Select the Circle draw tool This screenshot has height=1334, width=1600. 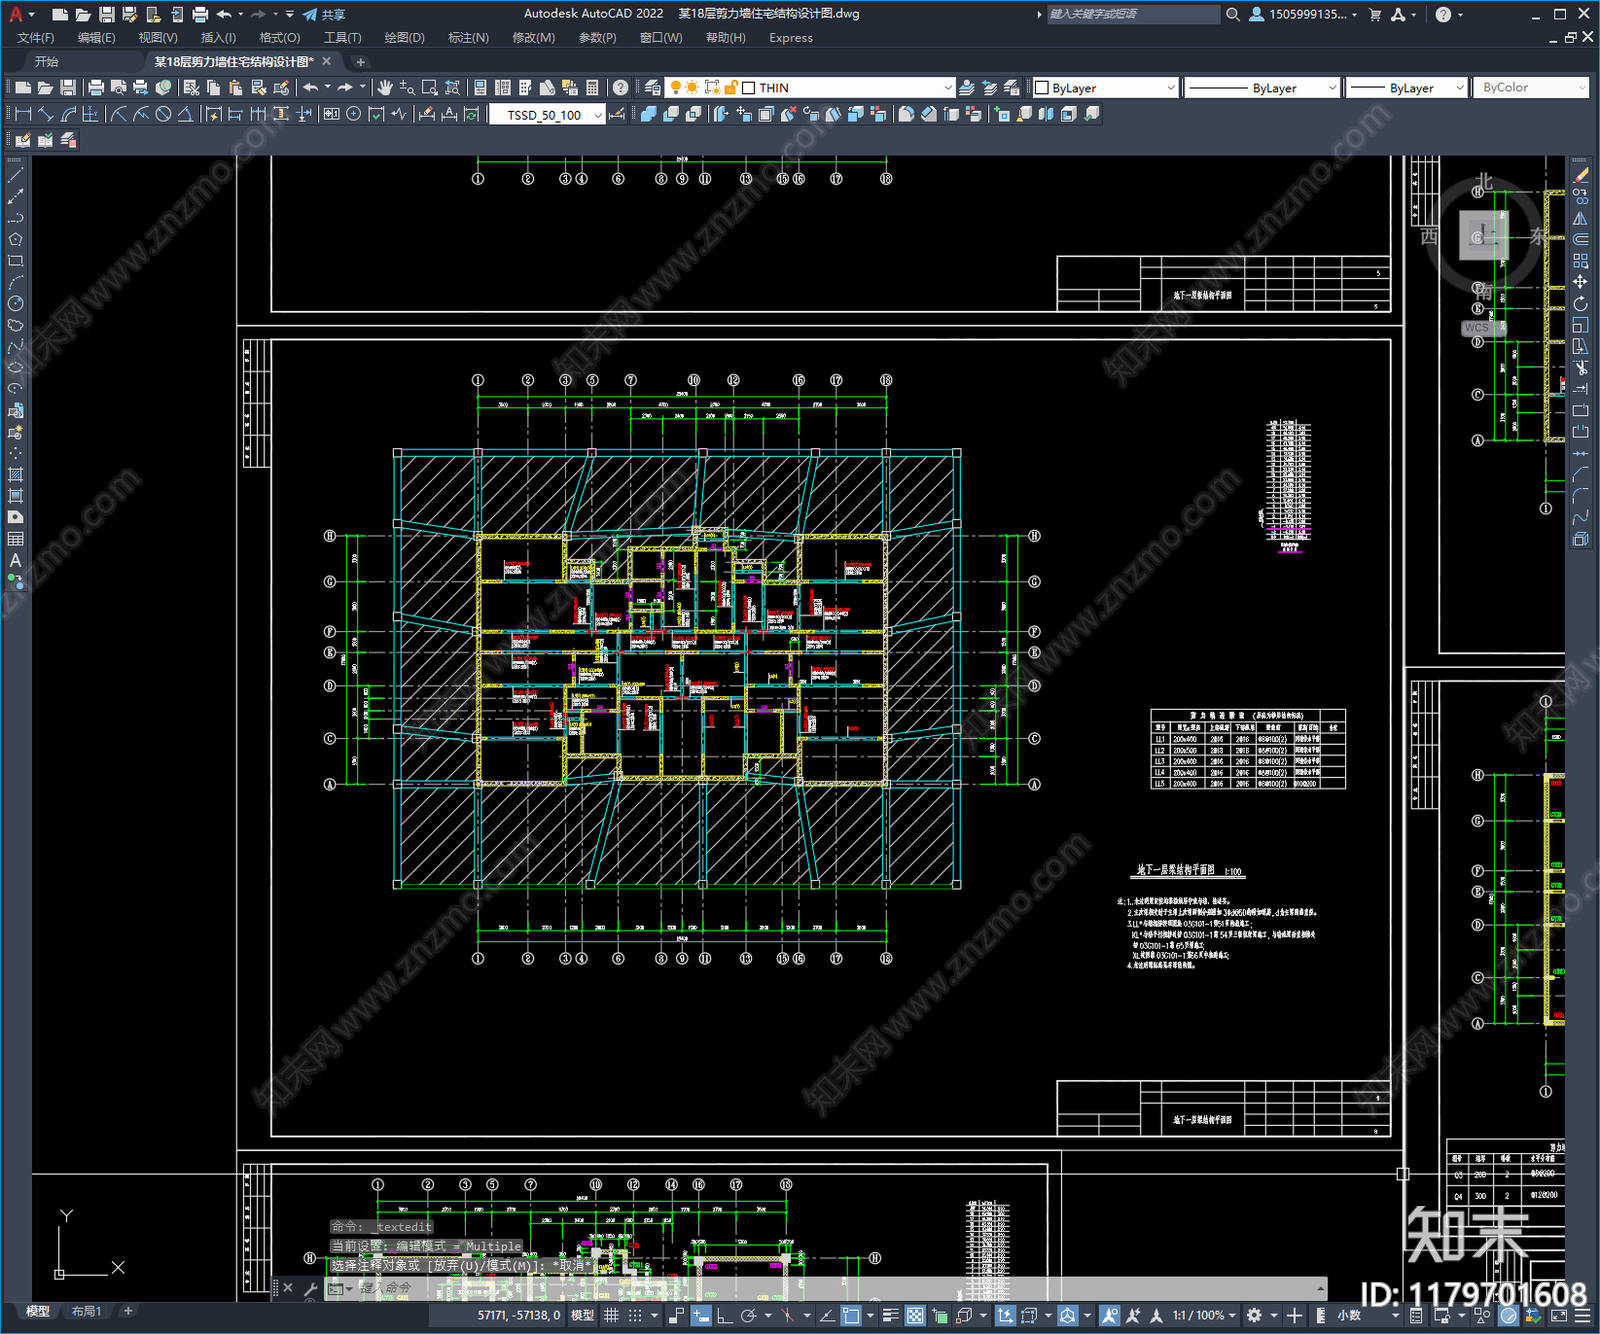(x=15, y=304)
